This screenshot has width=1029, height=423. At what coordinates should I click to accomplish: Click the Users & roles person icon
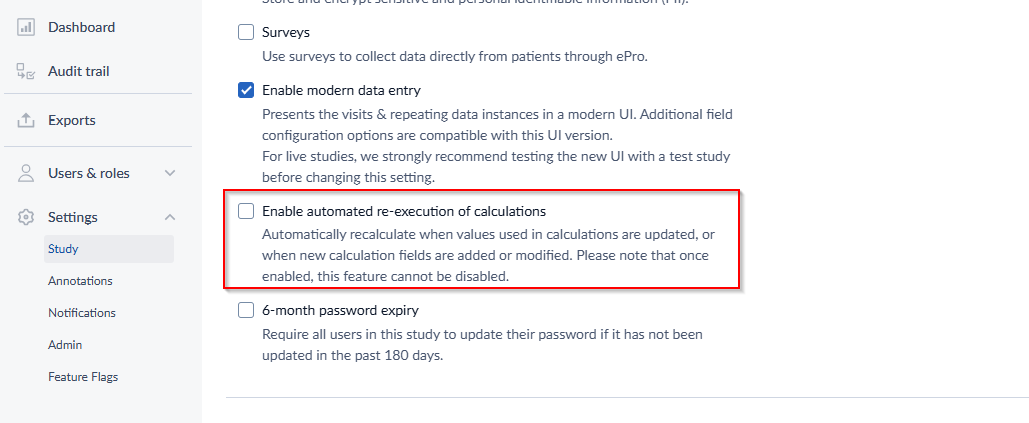26,173
